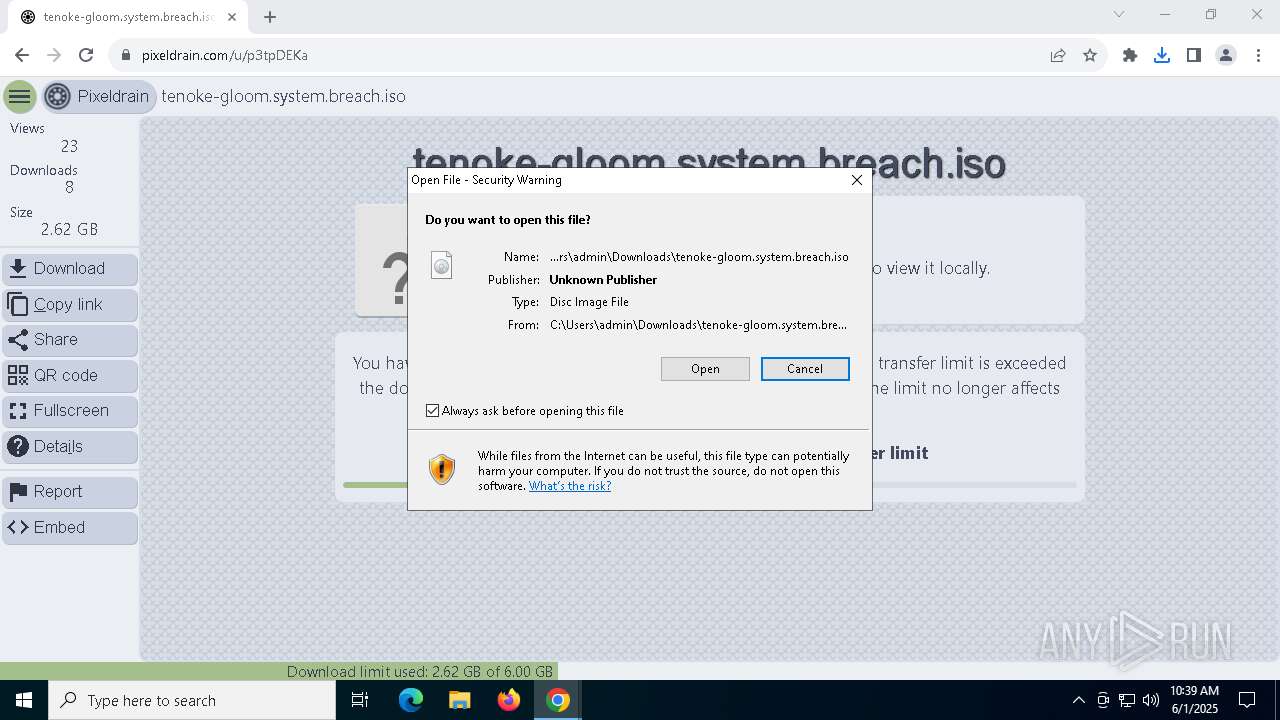Share this page from address bar
The height and width of the screenshot is (720, 1280).
(x=1058, y=55)
